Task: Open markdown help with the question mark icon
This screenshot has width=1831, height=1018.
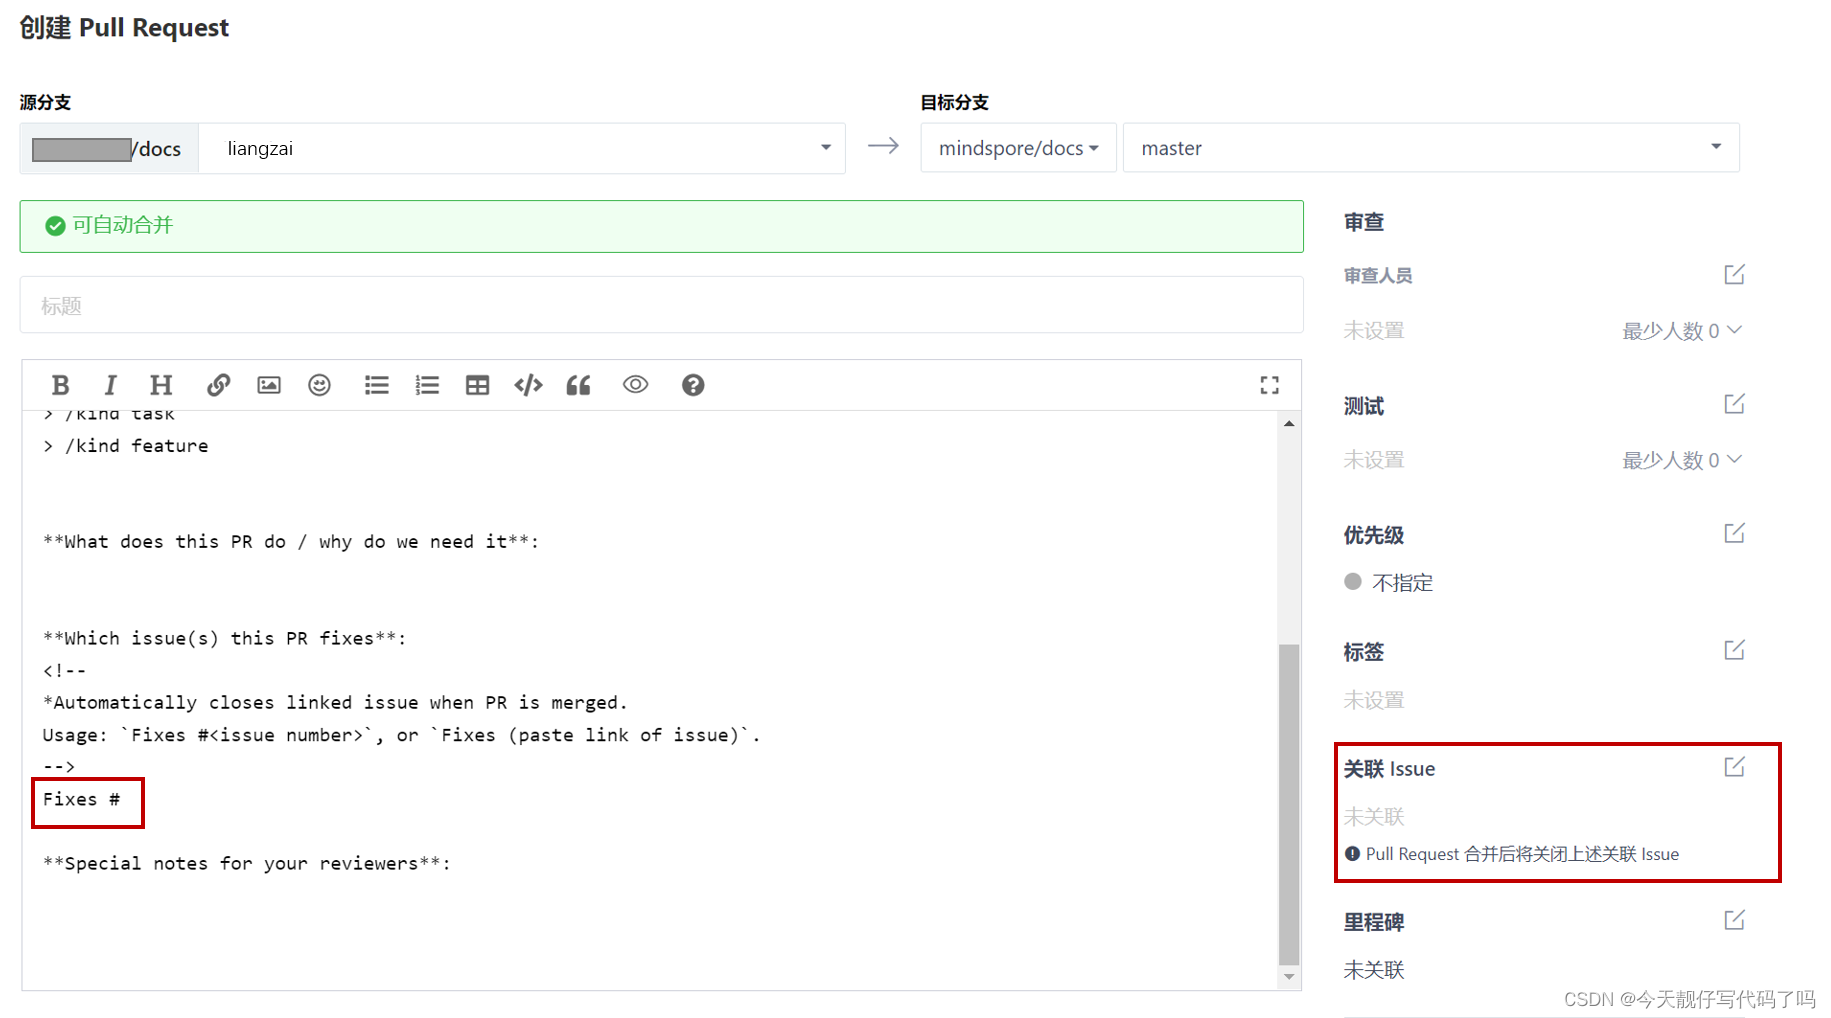Action: tap(693, 384)
